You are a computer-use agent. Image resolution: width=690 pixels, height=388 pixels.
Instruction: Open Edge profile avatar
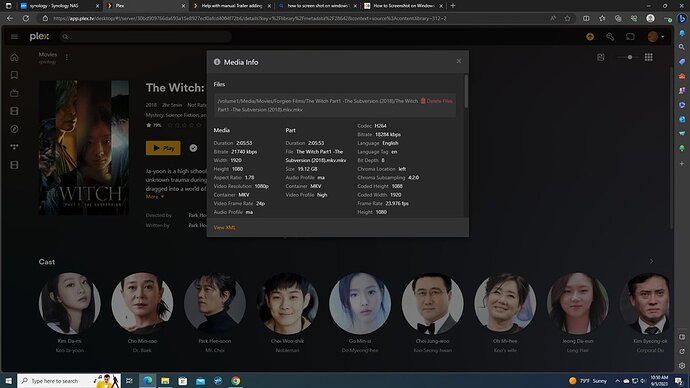[650, 18]
